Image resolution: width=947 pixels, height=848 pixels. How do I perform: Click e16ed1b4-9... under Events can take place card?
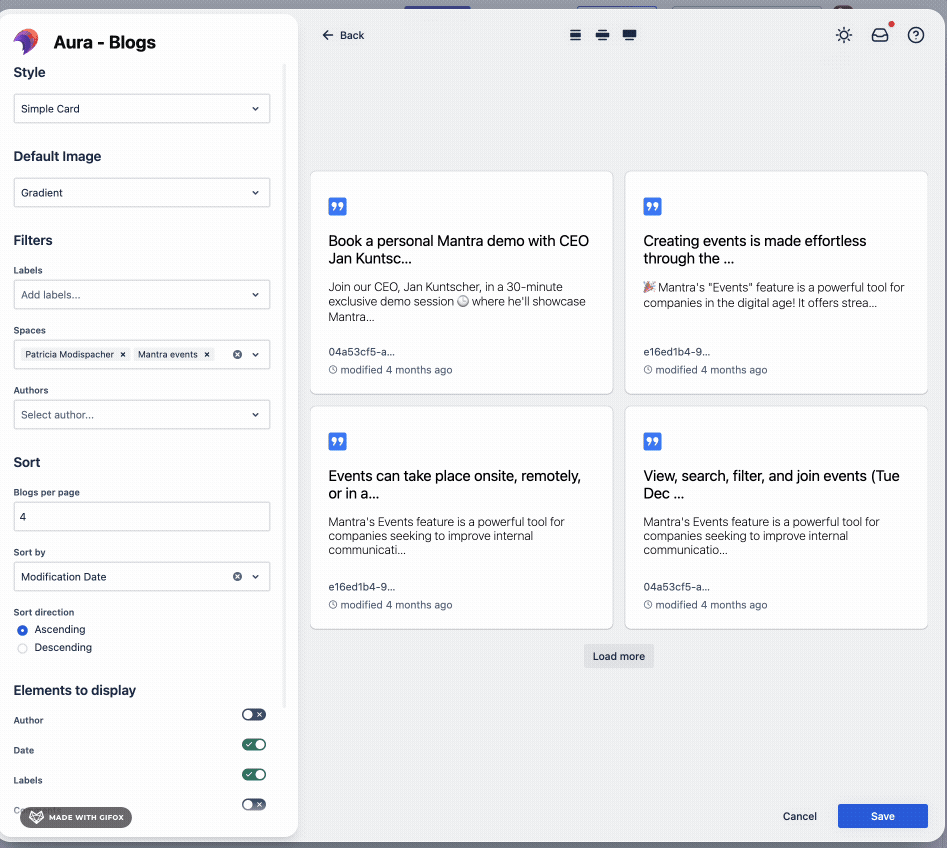(361, 586)
